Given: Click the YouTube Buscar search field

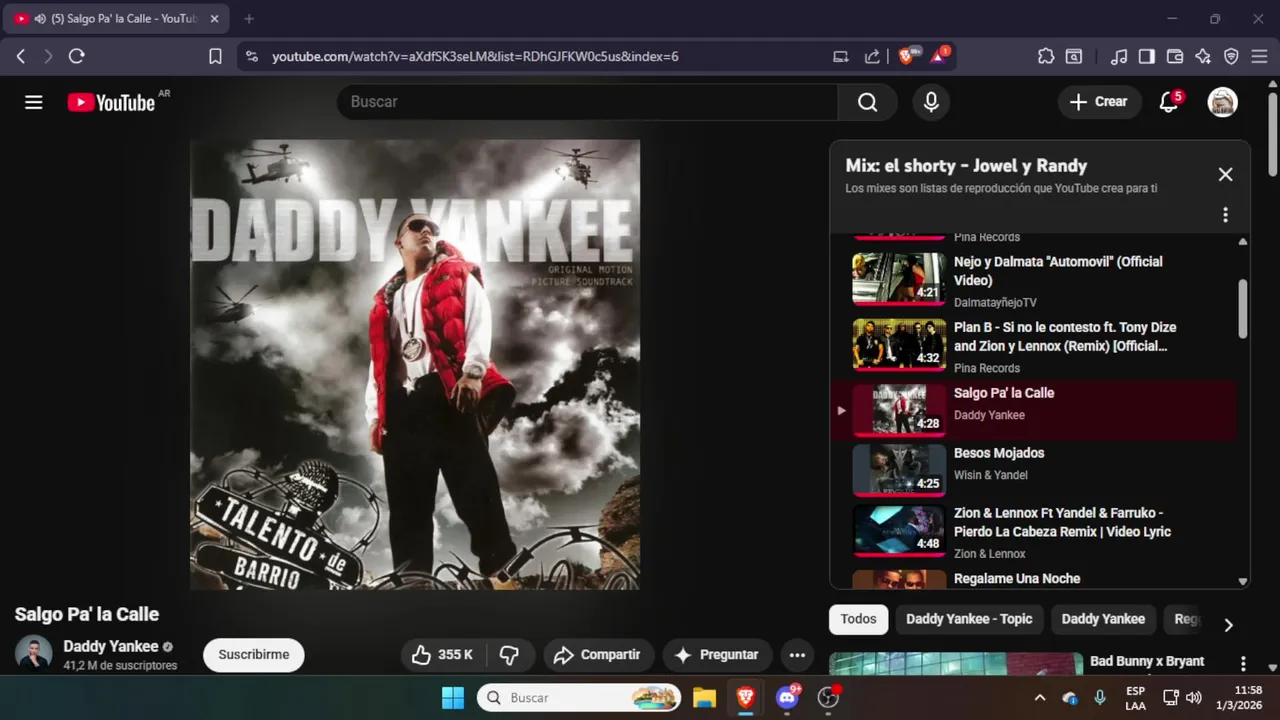Looking at the screenshot, I should click(588, 102).
